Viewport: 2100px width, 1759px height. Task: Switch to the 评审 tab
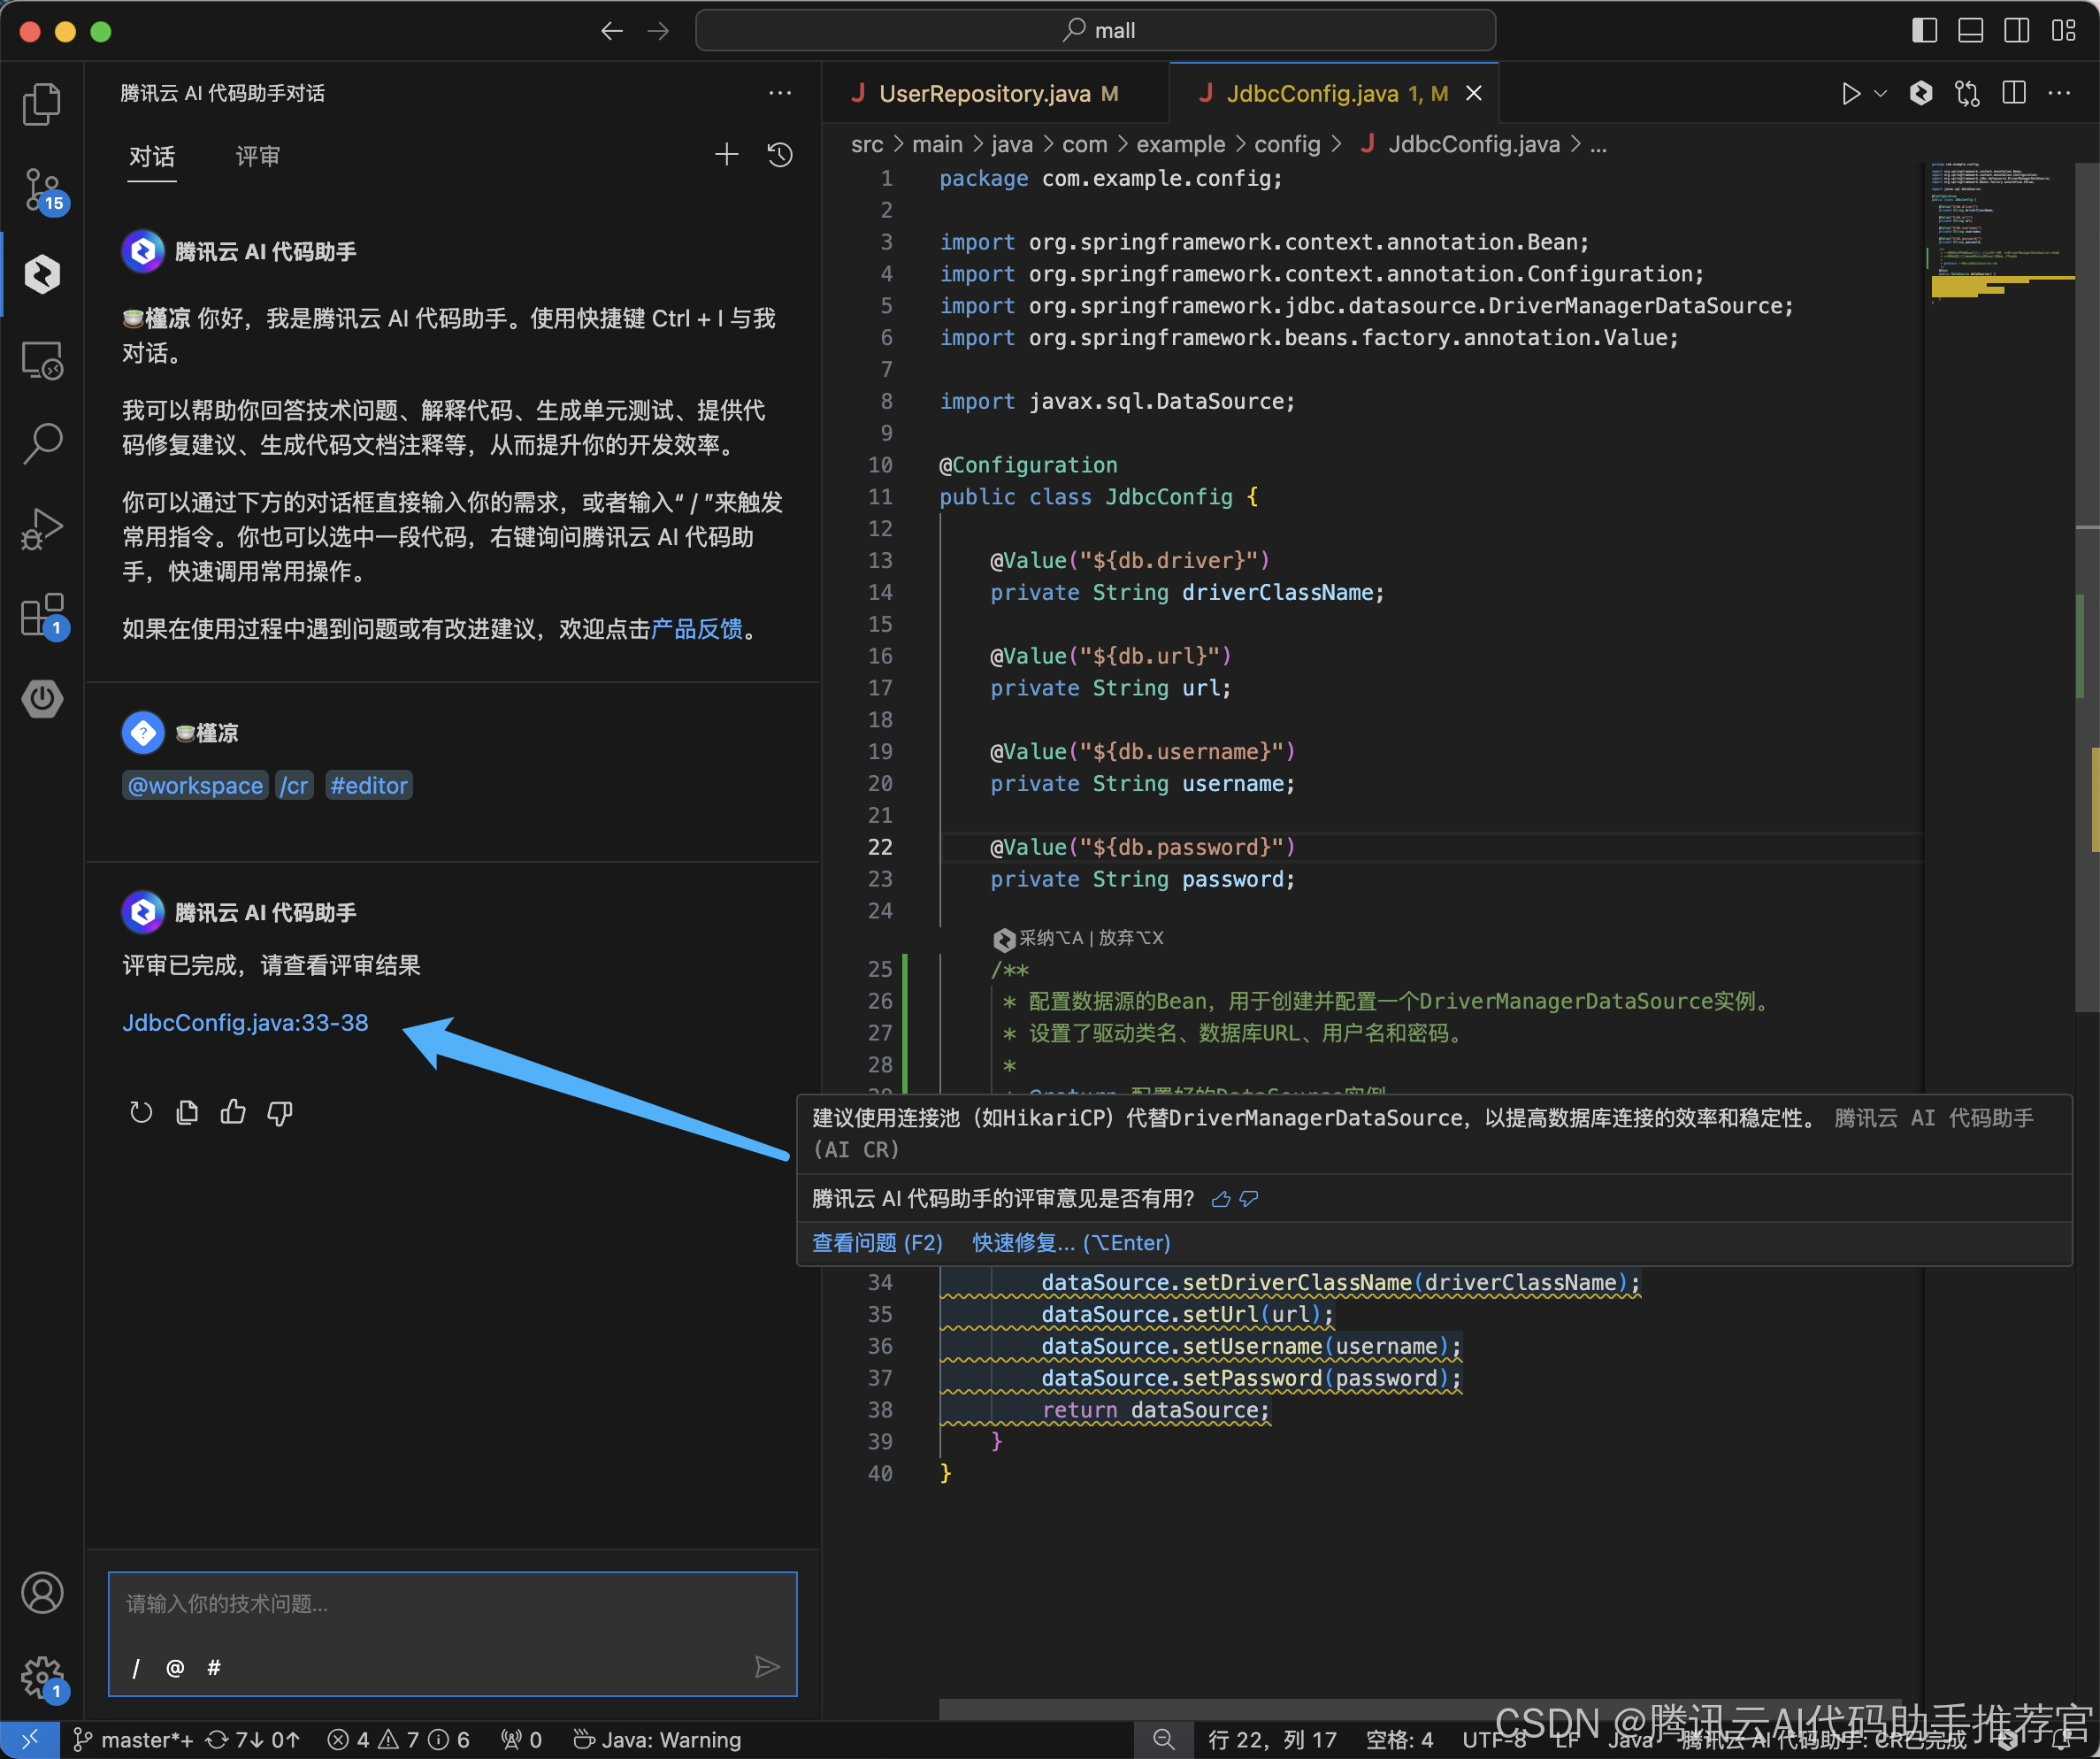coord(257,157)
